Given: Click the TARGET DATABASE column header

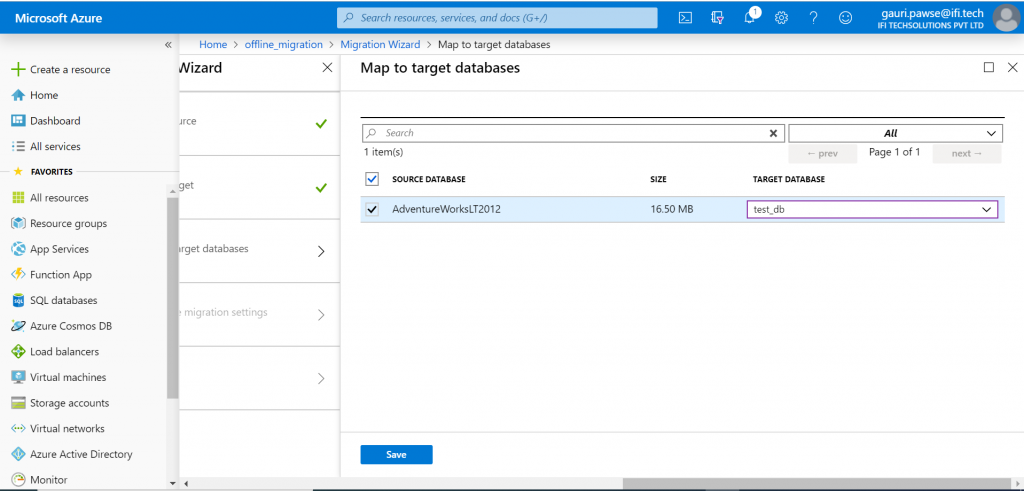Looking at the screenshot, I should (x=789, y=180).
